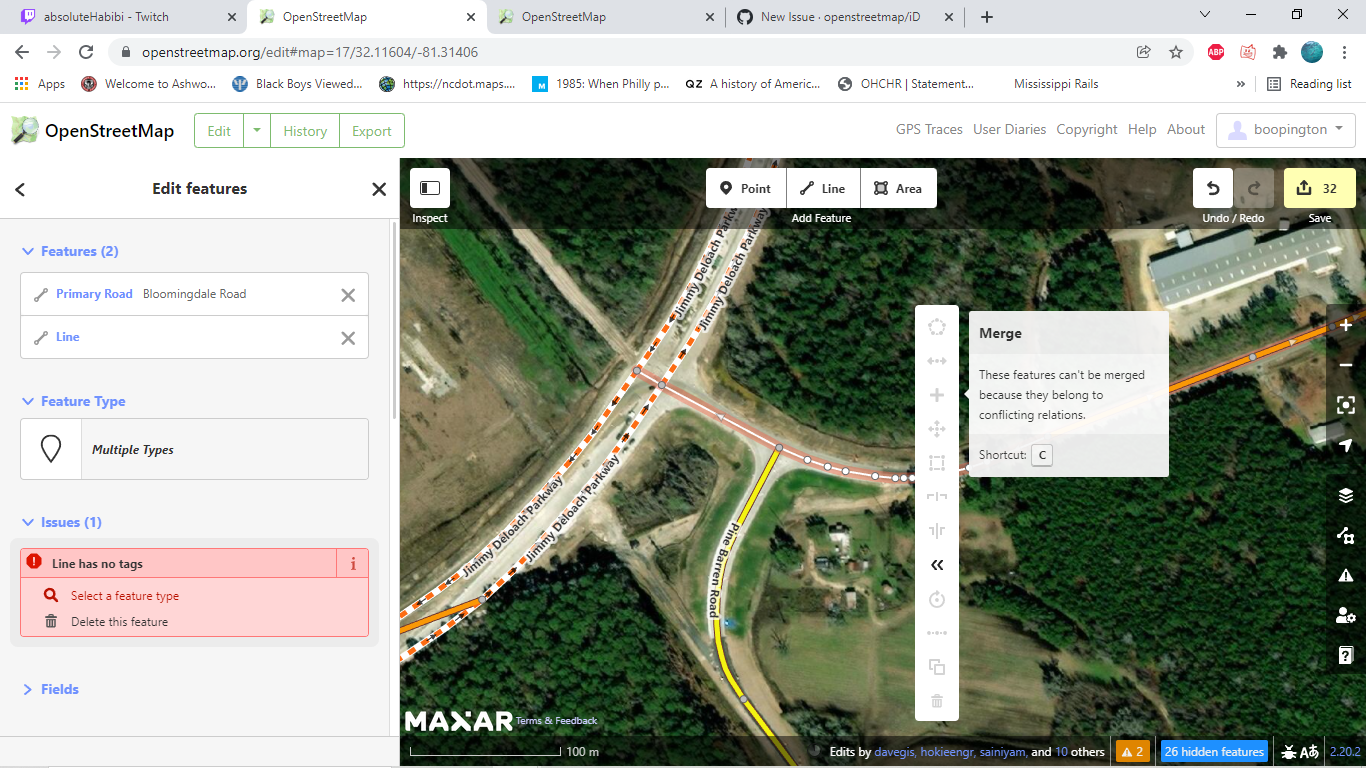This screenshot has height=768, width=1366.
Task: Toggle the Map Data pane
Action: point(1346,535)
